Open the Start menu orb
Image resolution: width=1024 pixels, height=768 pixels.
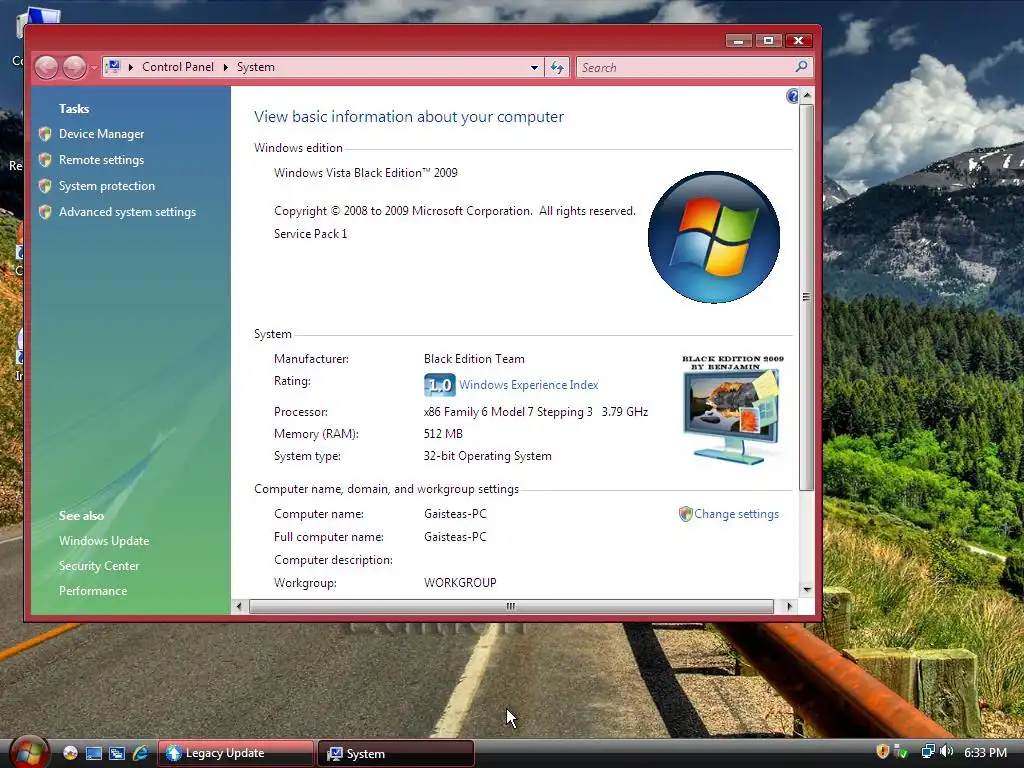28,752
